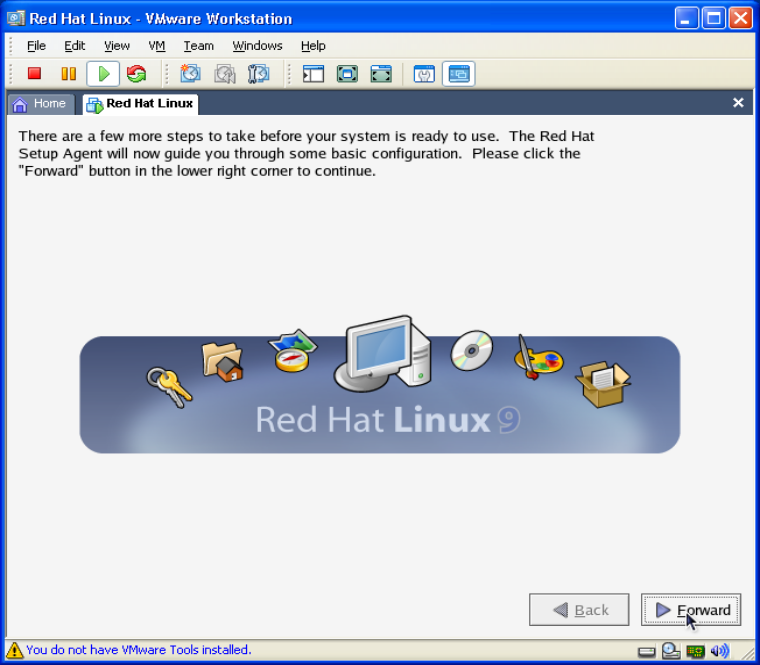Click the sound device status icon
The height and width of the screenshot is (665, 760).
pyautogui.click(x=720, y=652)
